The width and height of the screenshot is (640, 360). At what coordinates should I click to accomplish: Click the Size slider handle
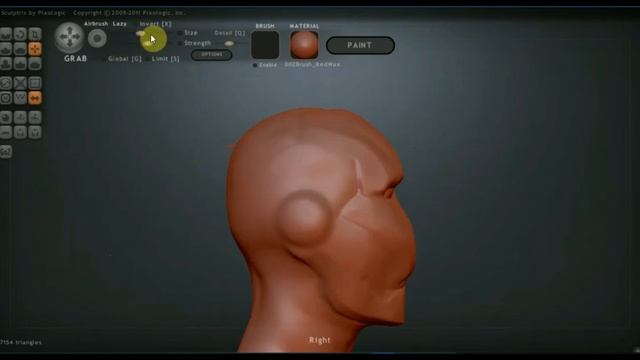pyautogui.click(x=141, y=33)
